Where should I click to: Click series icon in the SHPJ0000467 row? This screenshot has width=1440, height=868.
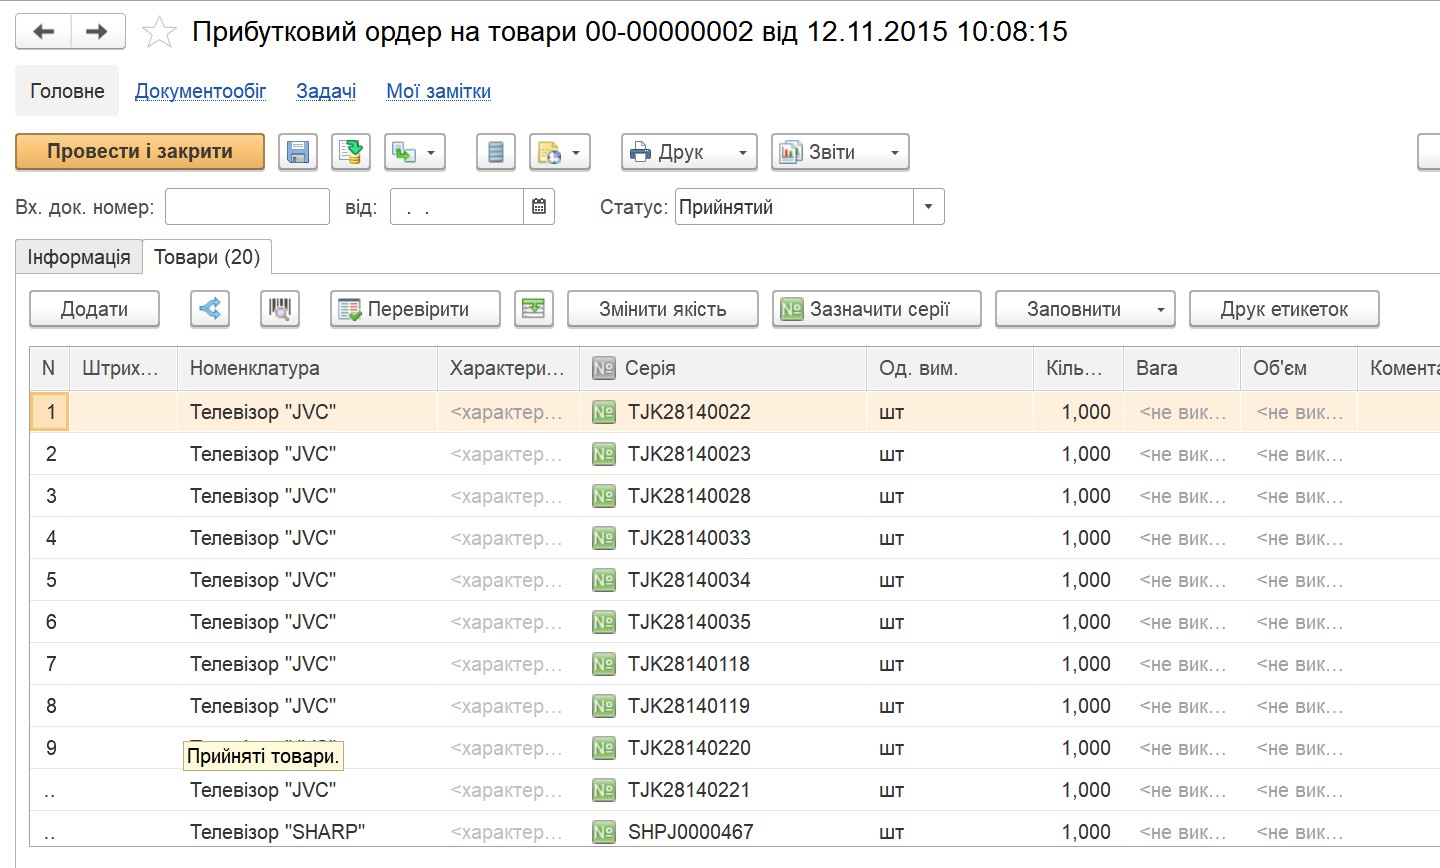(x=604, y=832)
